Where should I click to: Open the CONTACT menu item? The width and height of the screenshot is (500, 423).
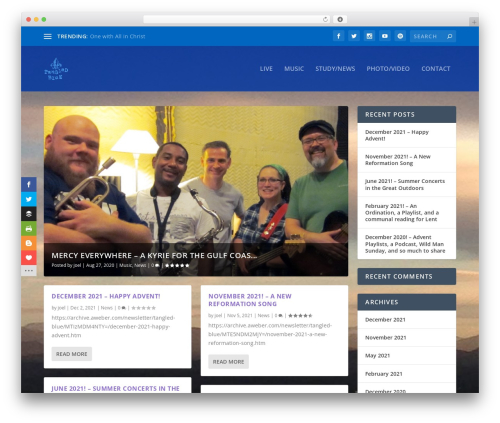tap(436, 69)
